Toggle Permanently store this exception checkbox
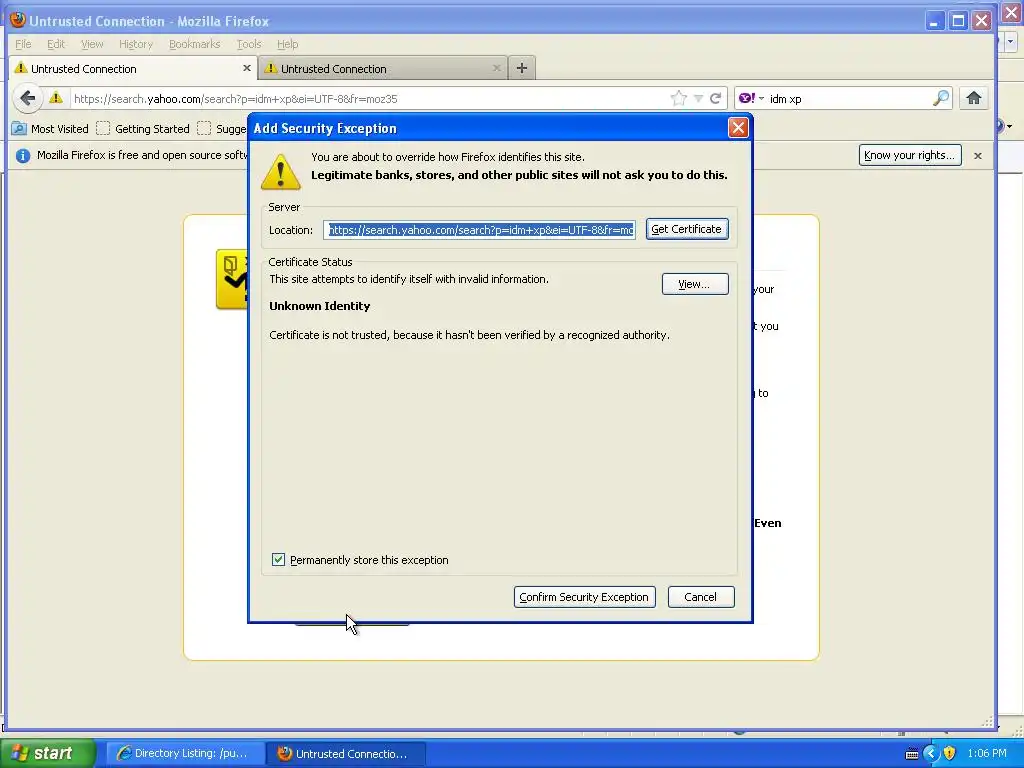 (x=278, y=560)
